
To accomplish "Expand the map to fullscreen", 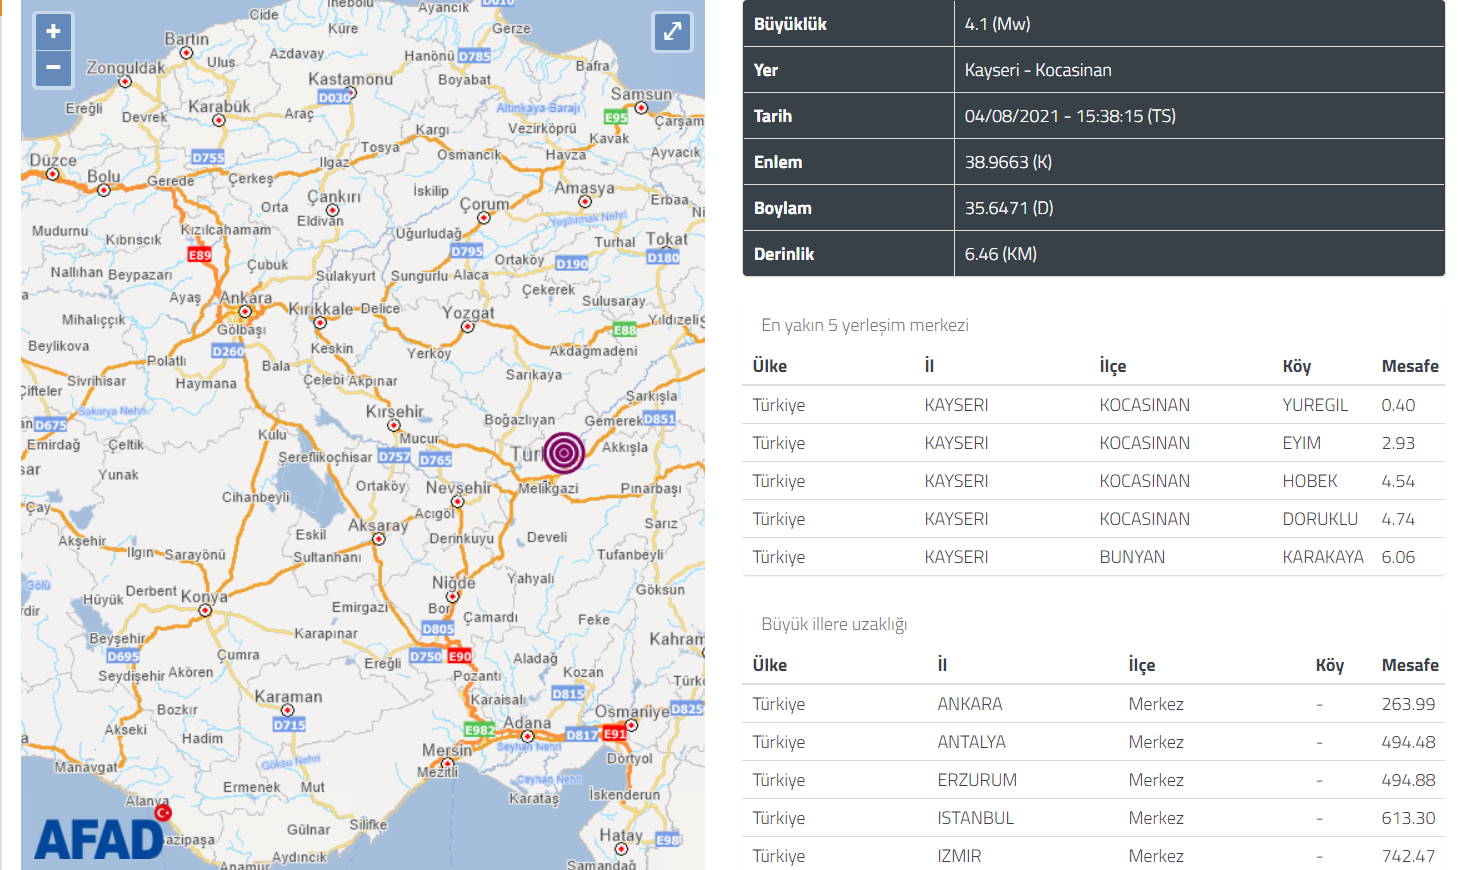I will point(672,32).
